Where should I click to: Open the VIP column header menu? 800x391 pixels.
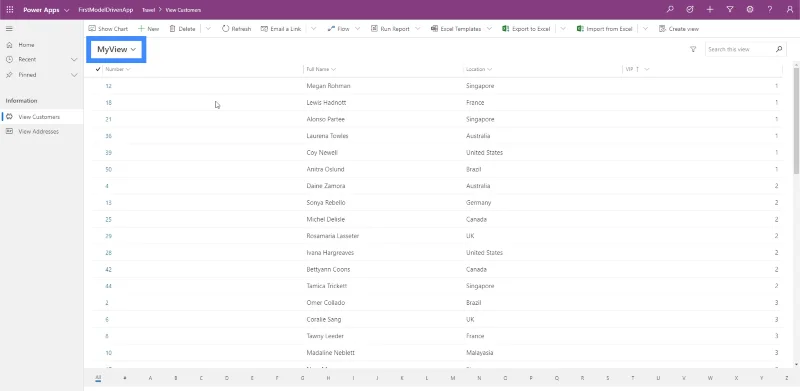click(x=637, y=69)
